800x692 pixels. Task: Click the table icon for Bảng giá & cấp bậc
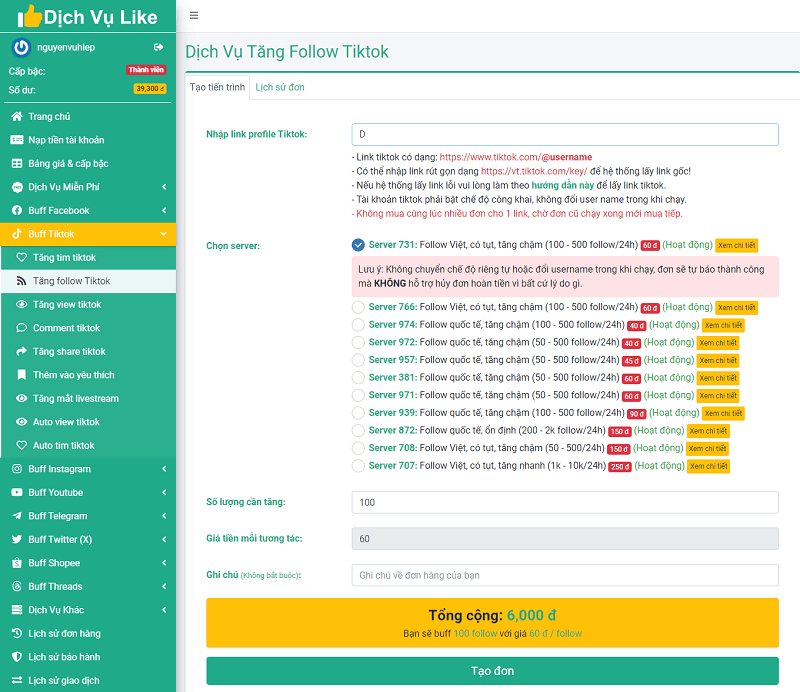pos(17,163)
